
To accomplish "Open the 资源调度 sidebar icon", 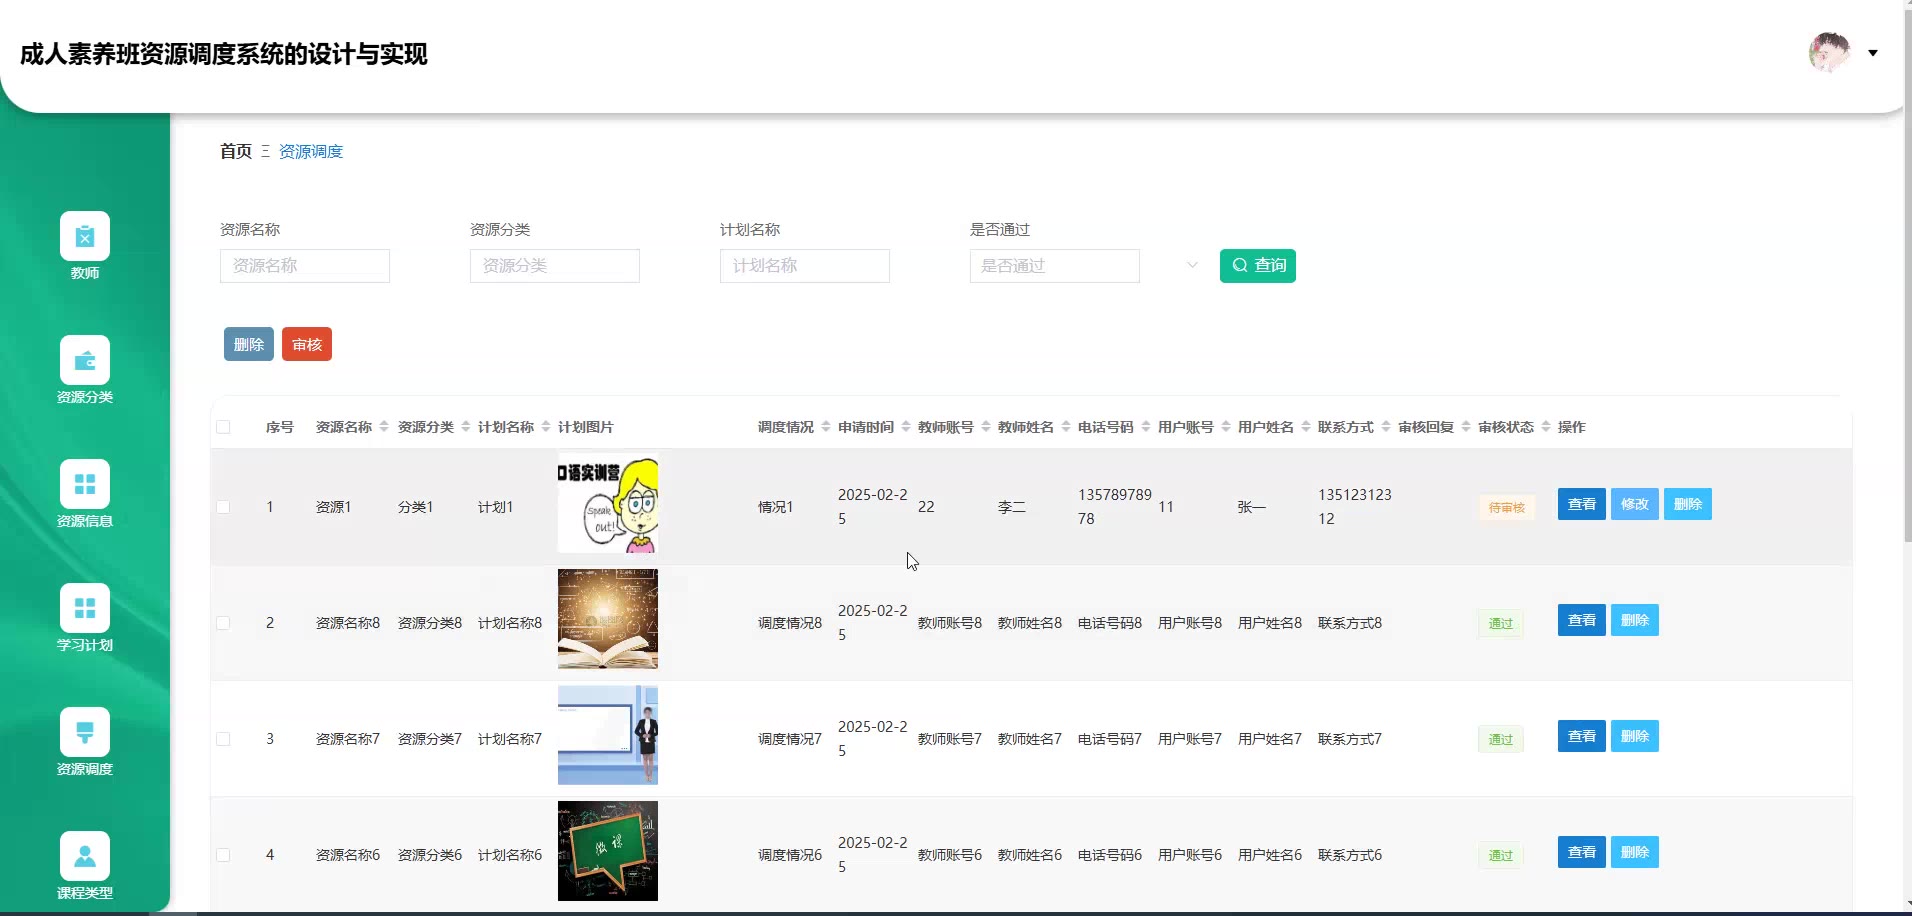I will (85, 733).
